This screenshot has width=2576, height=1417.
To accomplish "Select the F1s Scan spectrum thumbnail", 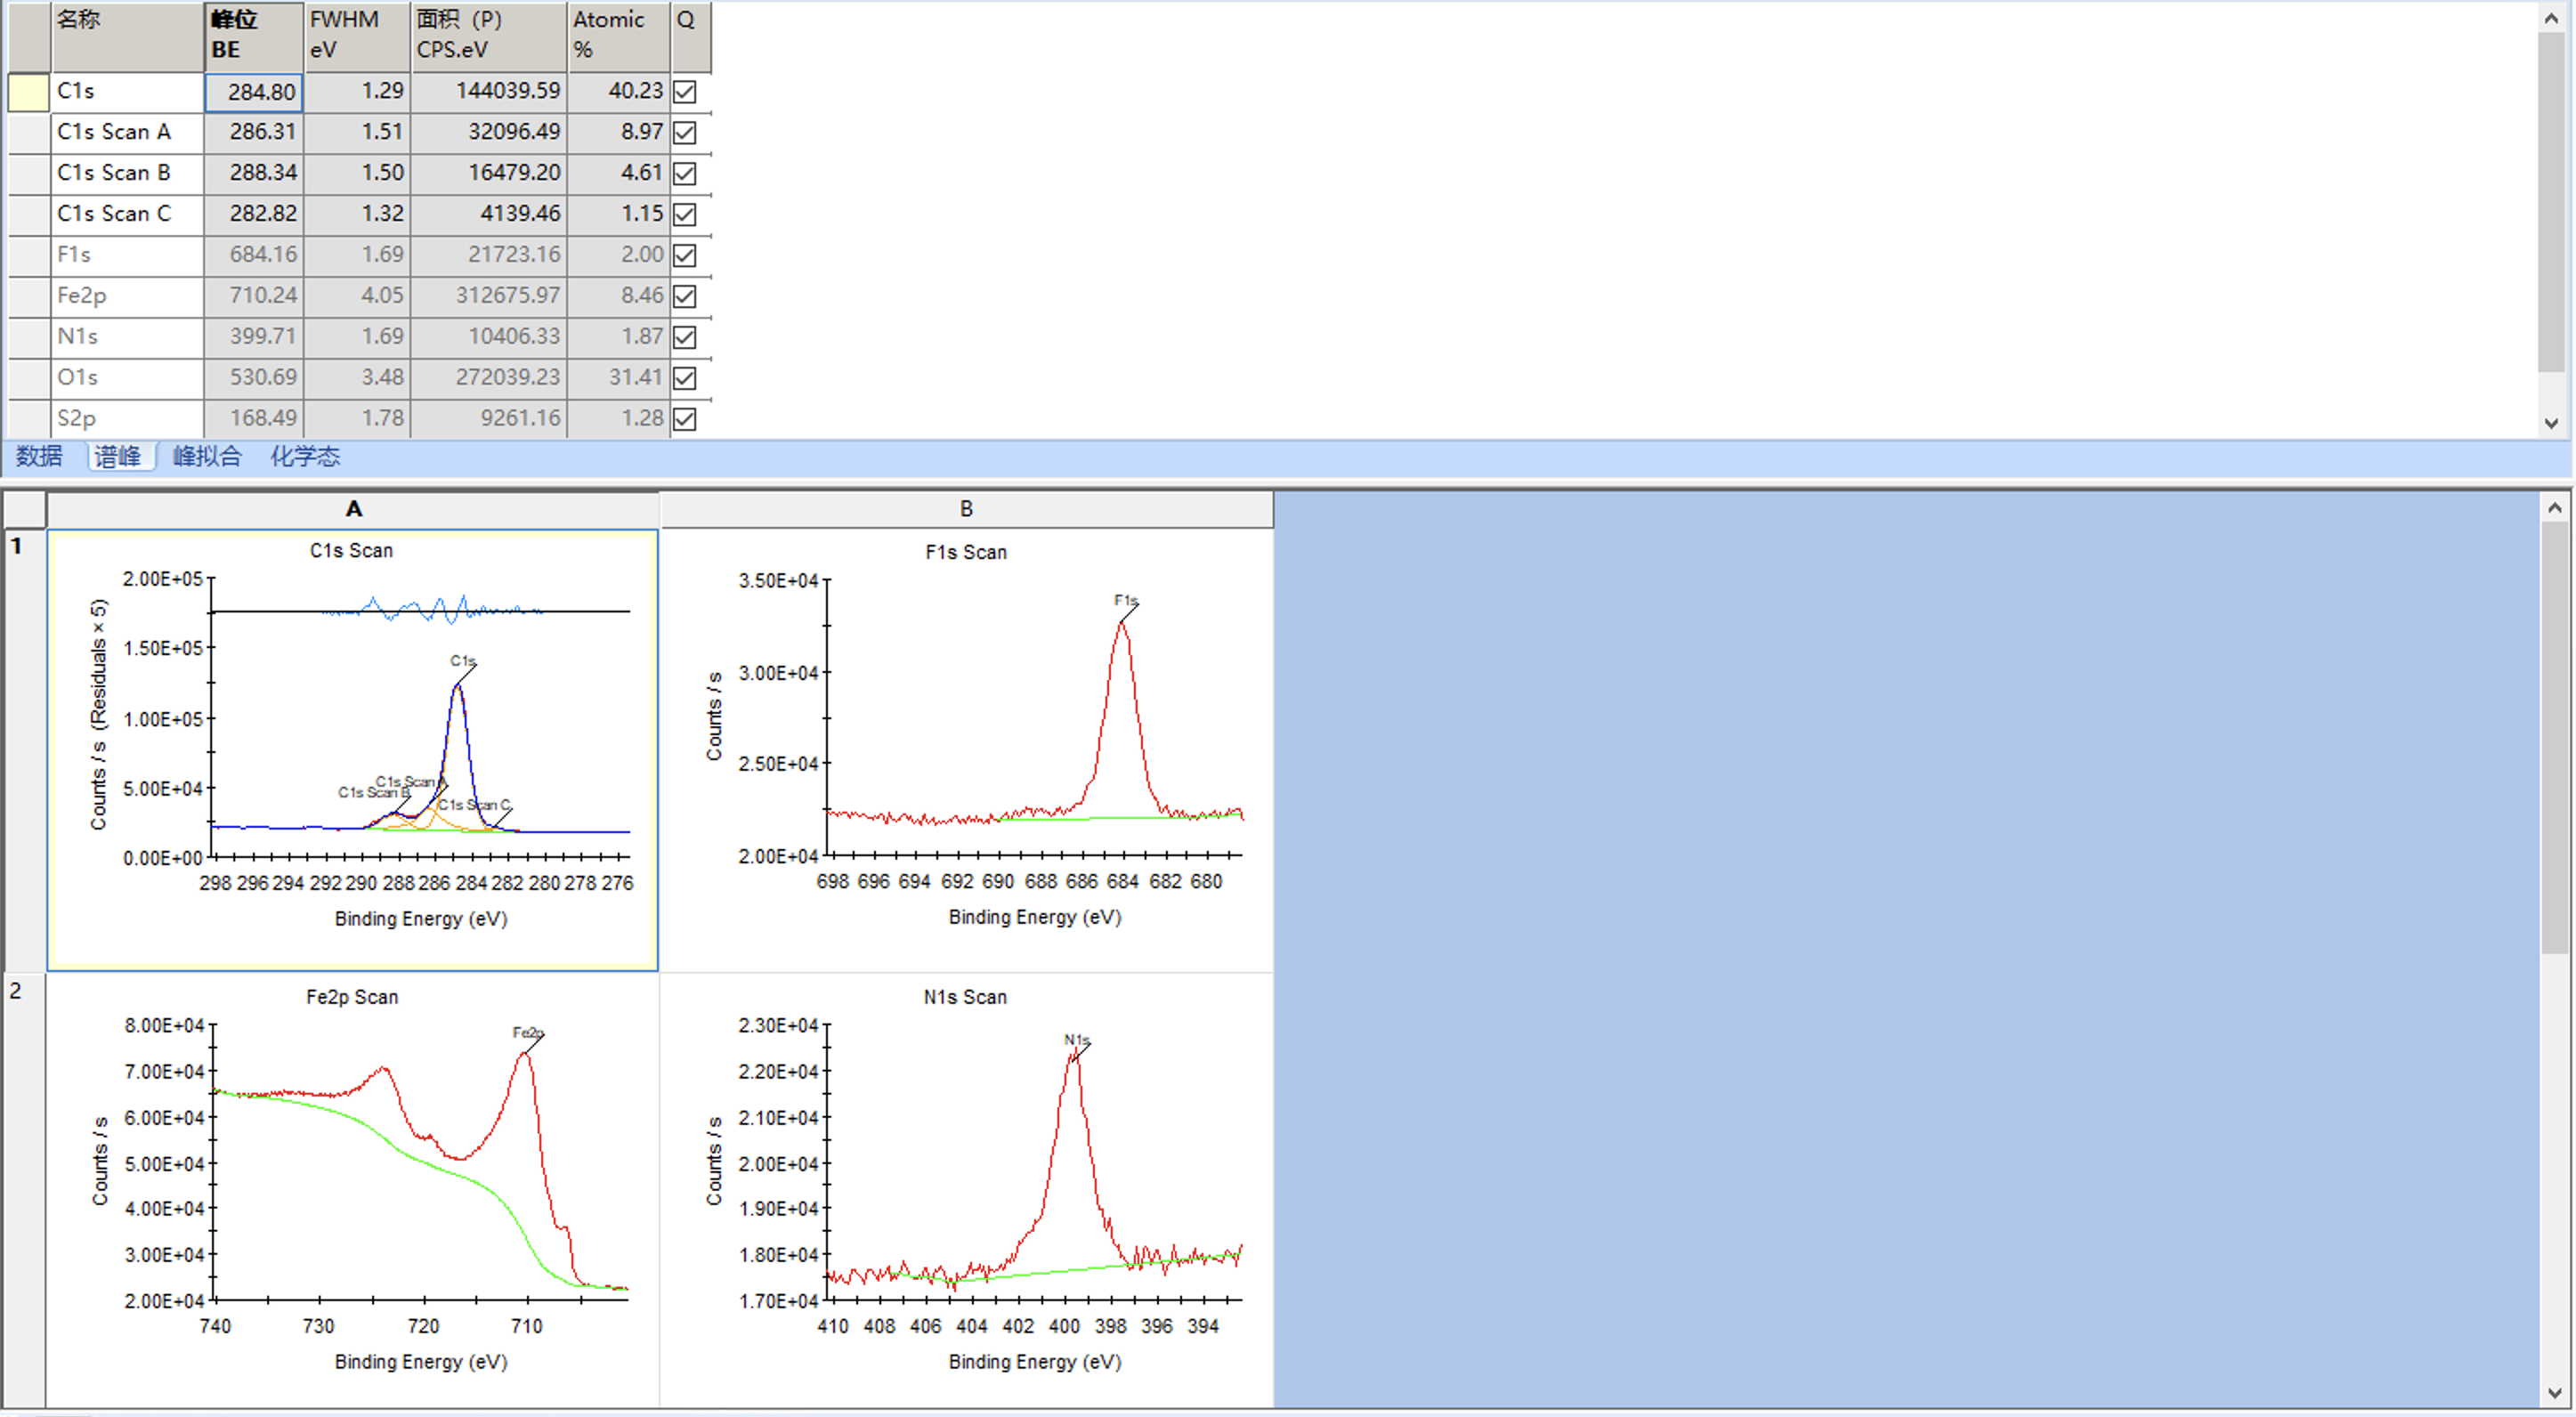I will tap(966, 750).
